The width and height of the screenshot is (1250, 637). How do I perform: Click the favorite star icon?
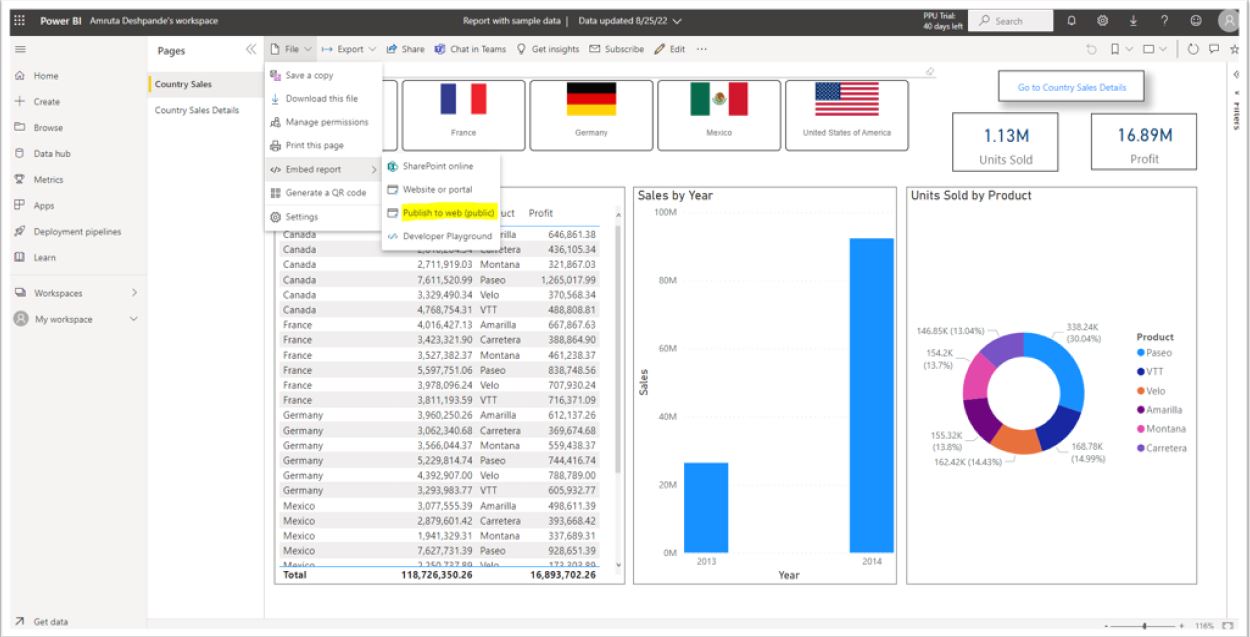(x=1235, y=49)
